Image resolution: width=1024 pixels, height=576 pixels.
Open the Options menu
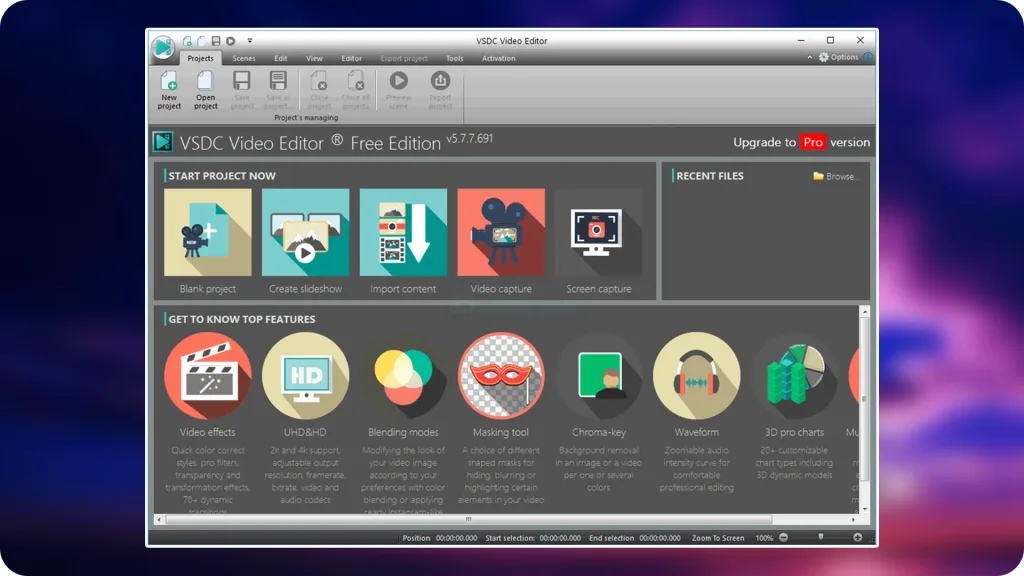(839, 58)
